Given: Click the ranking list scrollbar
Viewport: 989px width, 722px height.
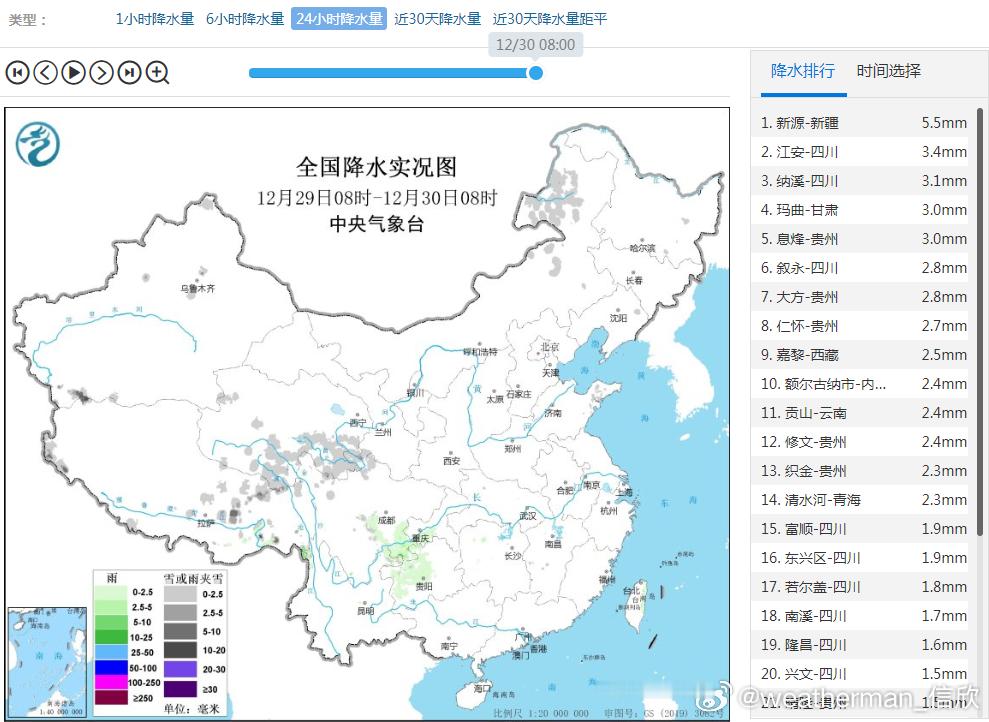Looking at the screenshot, I should coord(980,322).
